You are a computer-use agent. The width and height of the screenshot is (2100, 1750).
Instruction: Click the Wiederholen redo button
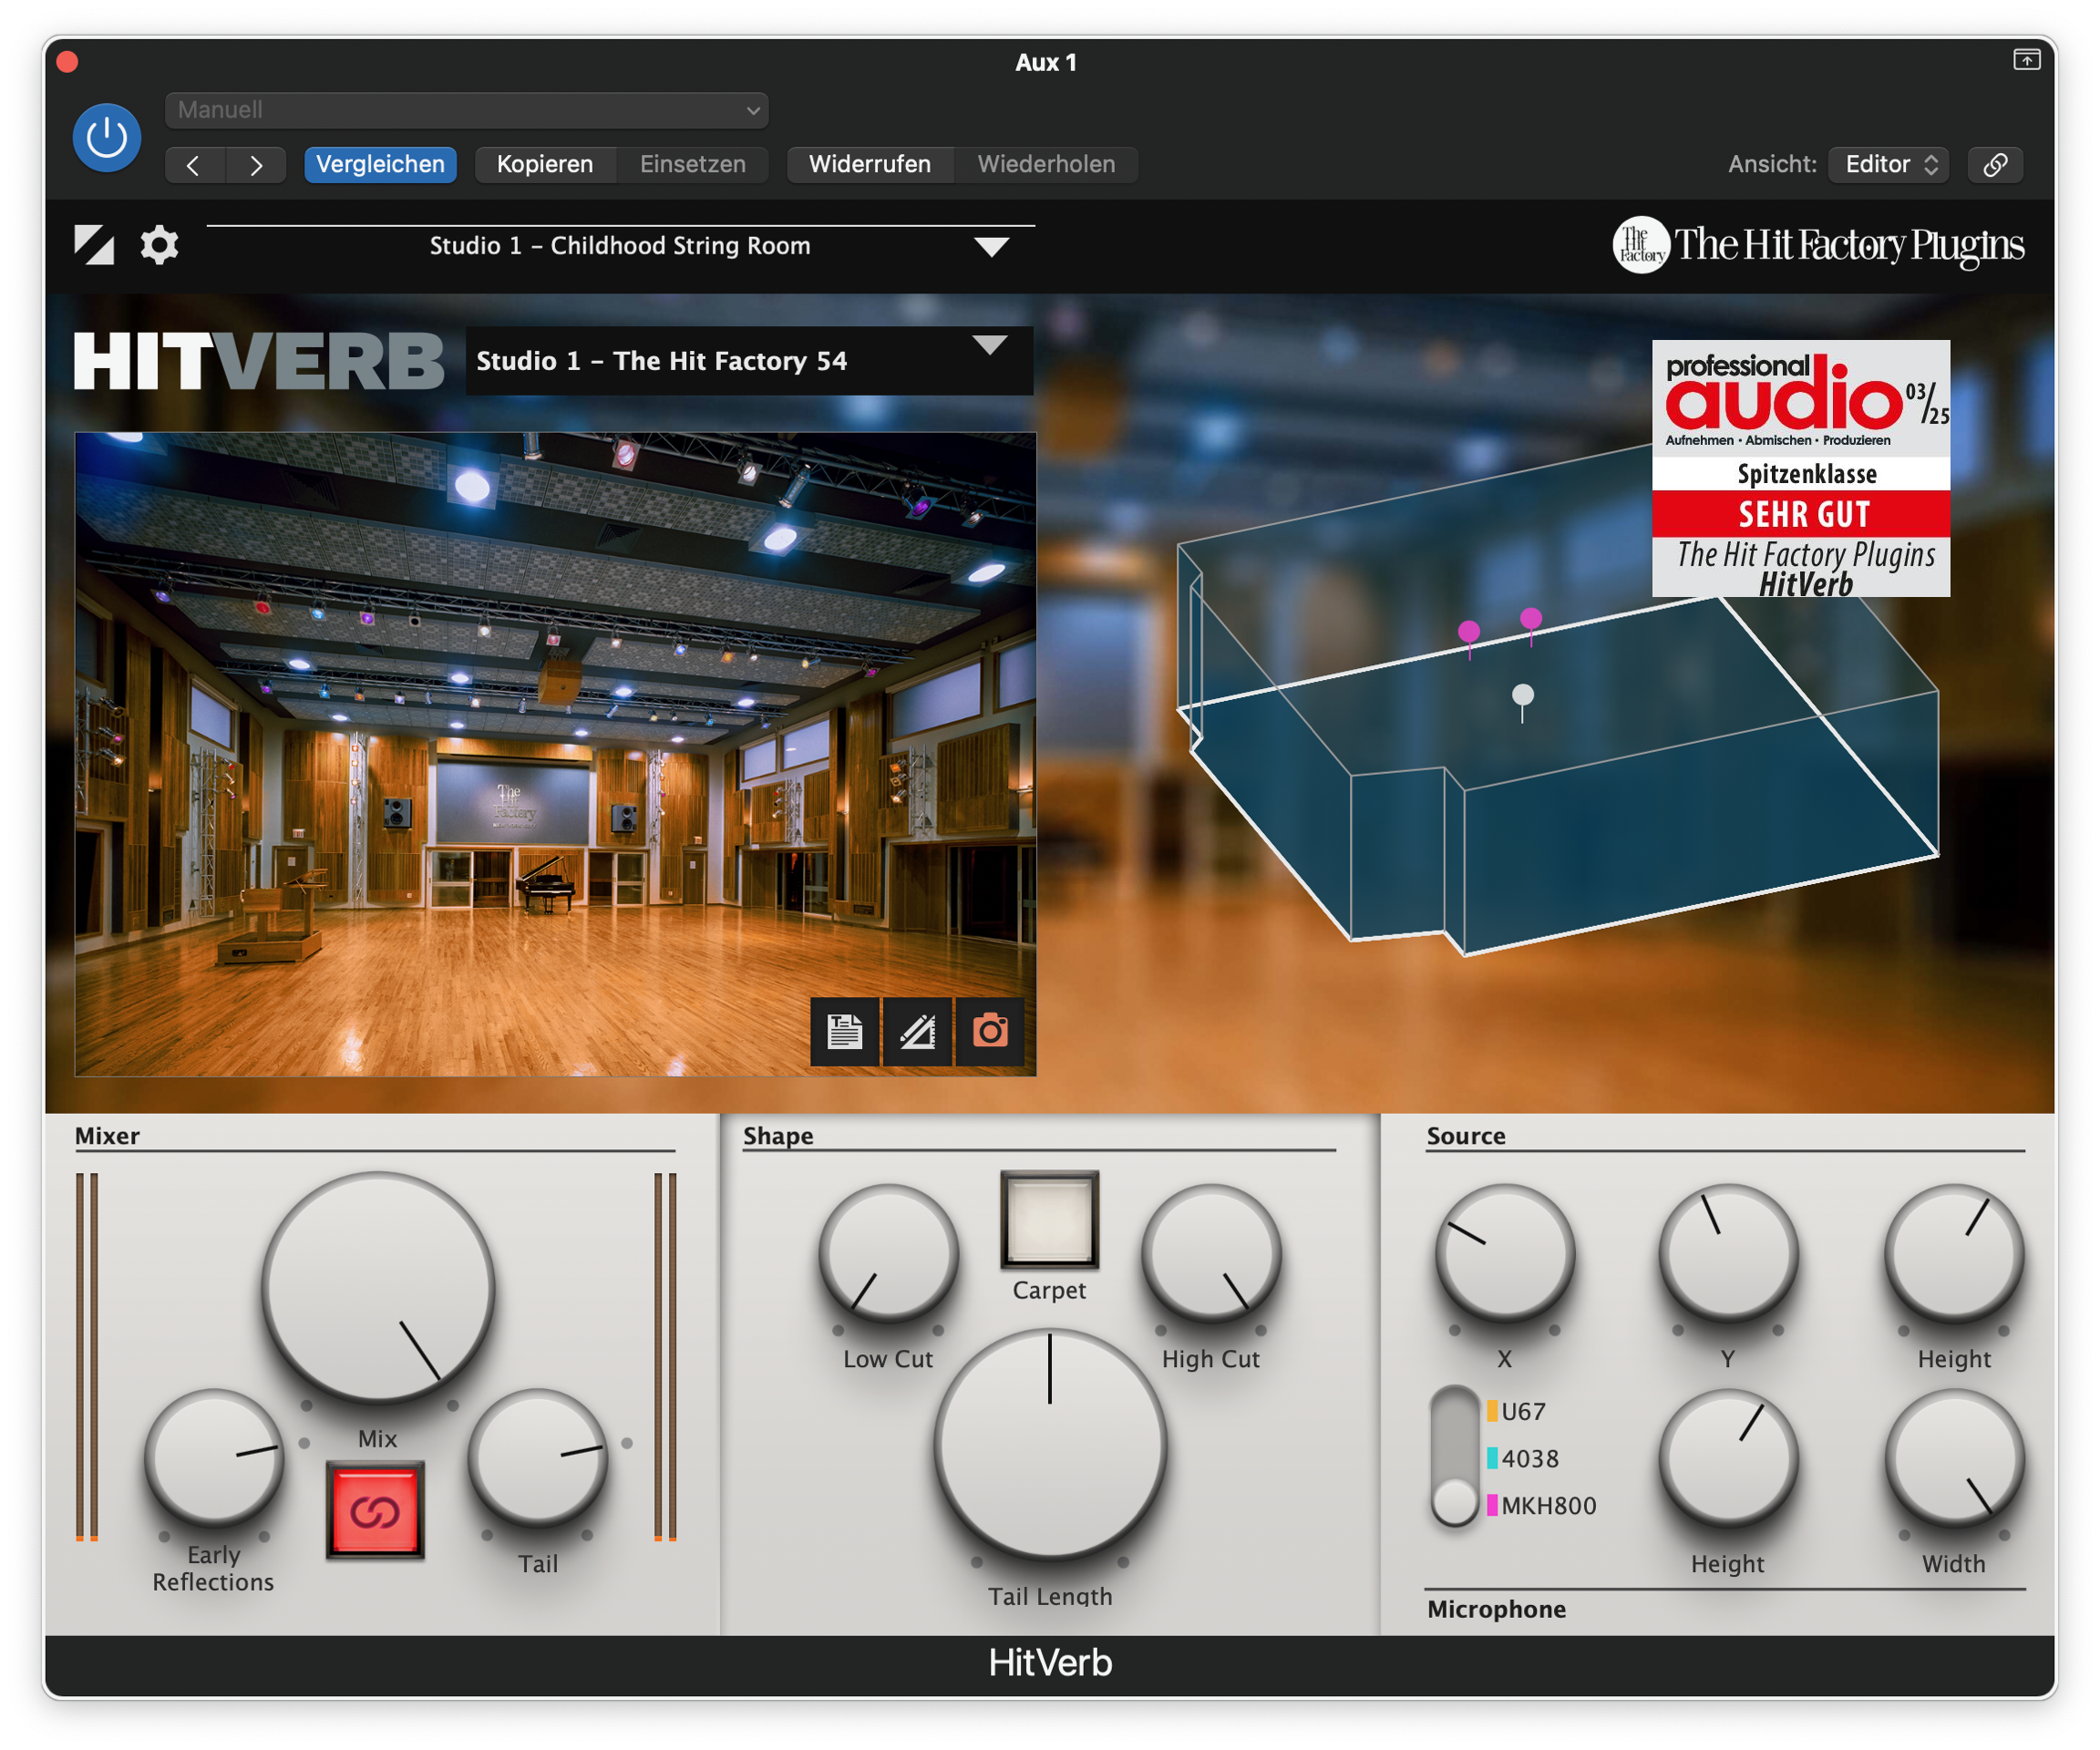(1046, 165)
